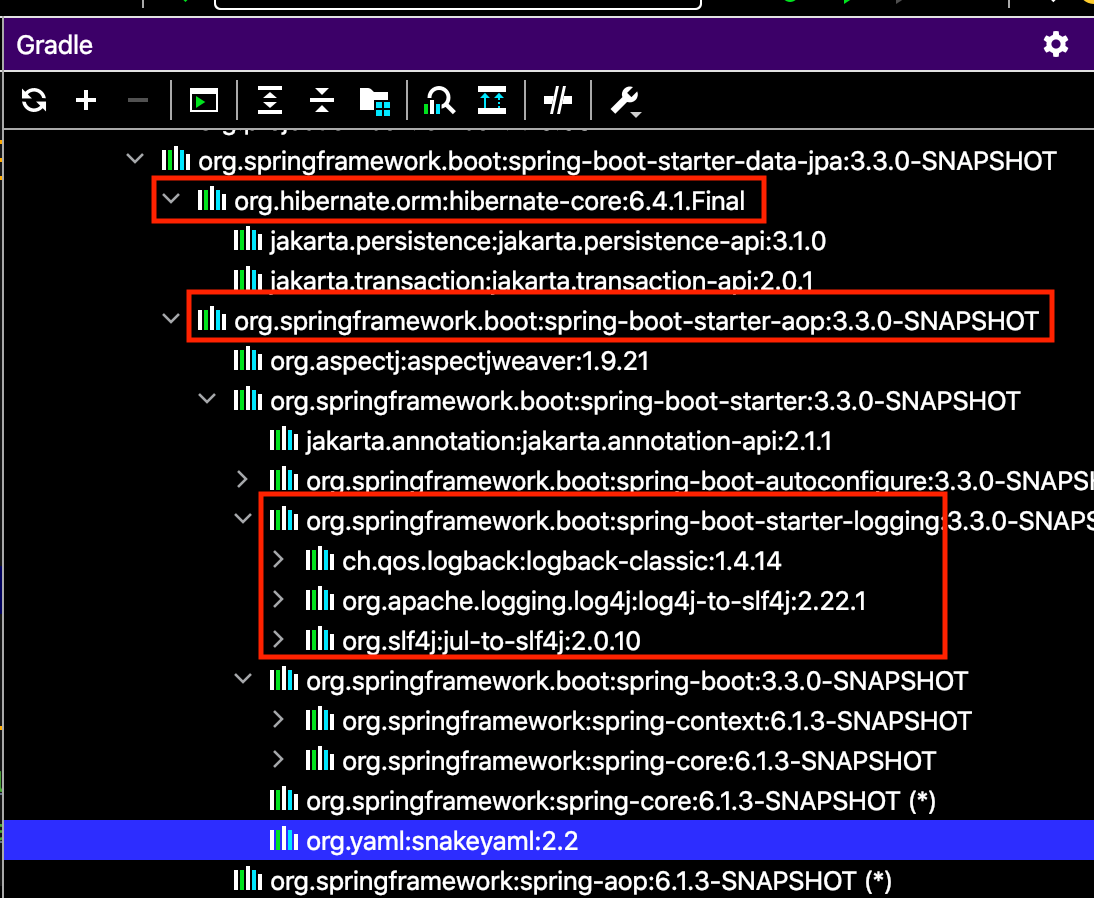
Task: Select jakarta.transaction-api:2.0.1 row
Action: 548,280
